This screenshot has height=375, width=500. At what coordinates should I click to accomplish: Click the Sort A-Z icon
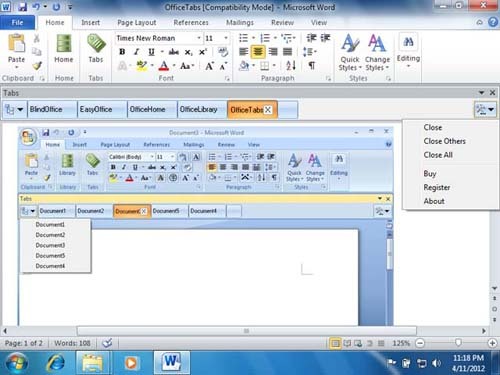pos(290,66)
